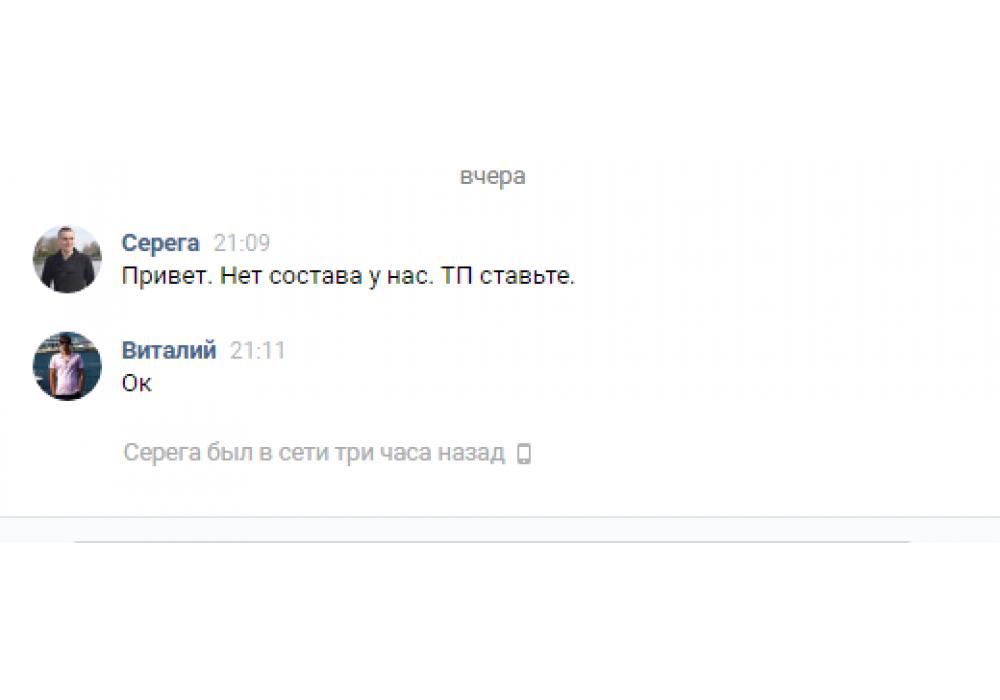Open the Серега sender name link

pyautogui.click(x=160, y=243)
